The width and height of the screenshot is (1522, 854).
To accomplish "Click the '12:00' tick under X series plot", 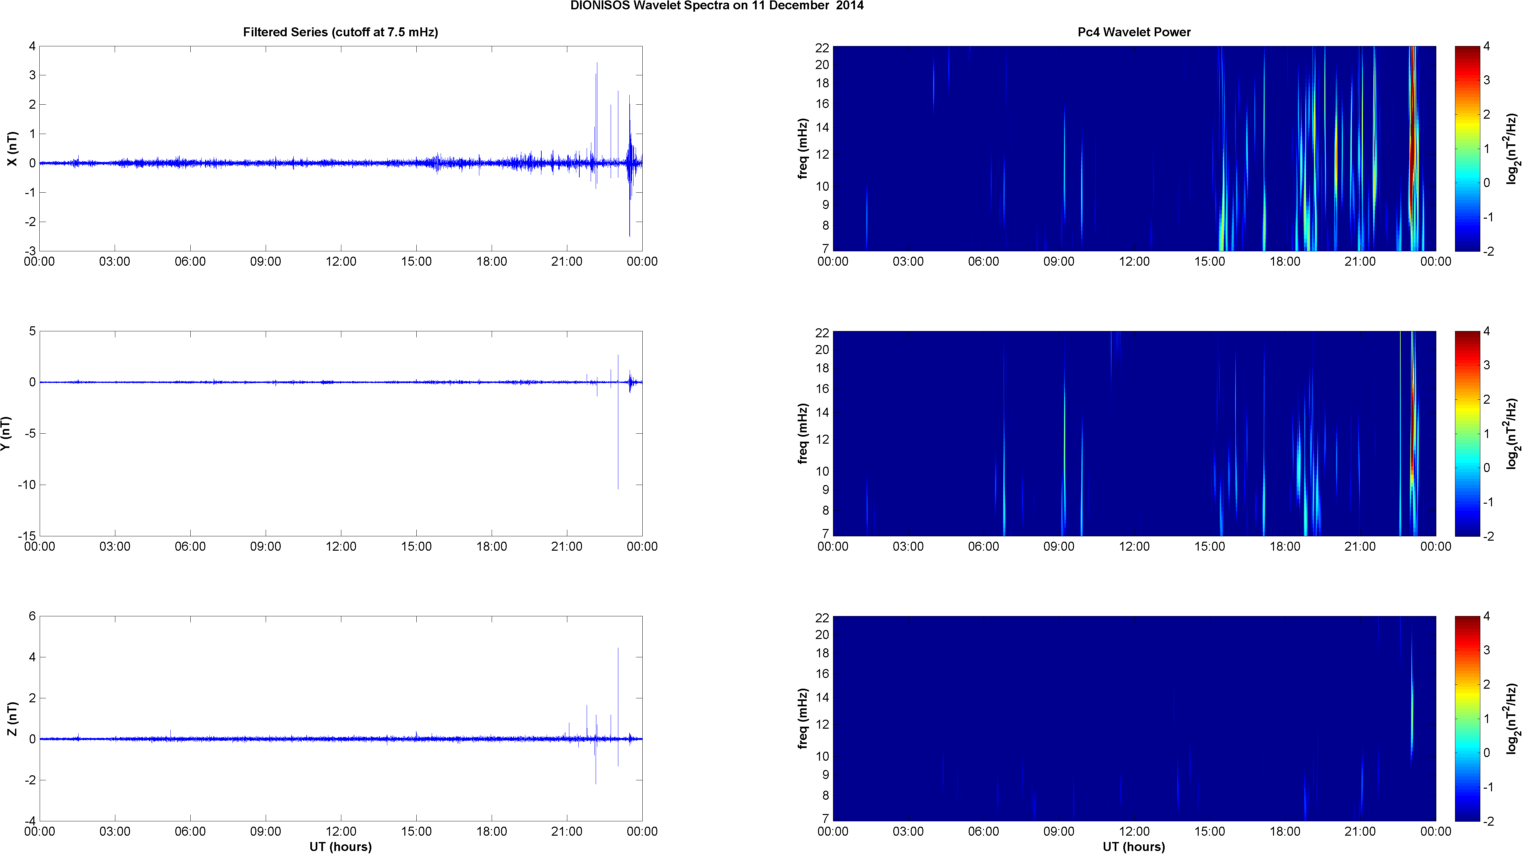I will click(x=341, y=262).
